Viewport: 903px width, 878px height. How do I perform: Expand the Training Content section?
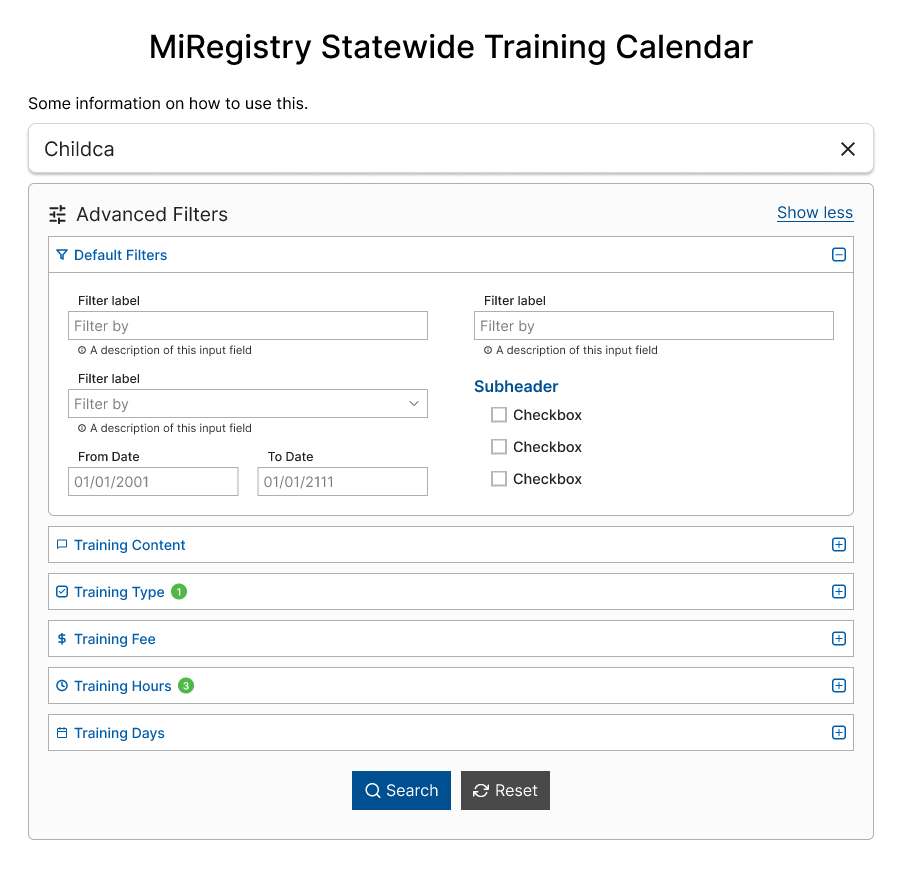(x=839, y=545)
